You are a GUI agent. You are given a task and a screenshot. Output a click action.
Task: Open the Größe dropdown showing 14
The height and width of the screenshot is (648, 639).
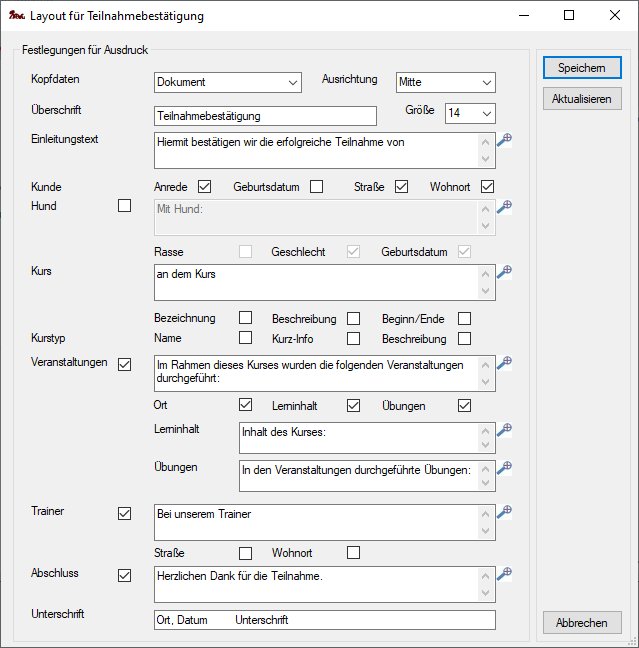point(470,114)
